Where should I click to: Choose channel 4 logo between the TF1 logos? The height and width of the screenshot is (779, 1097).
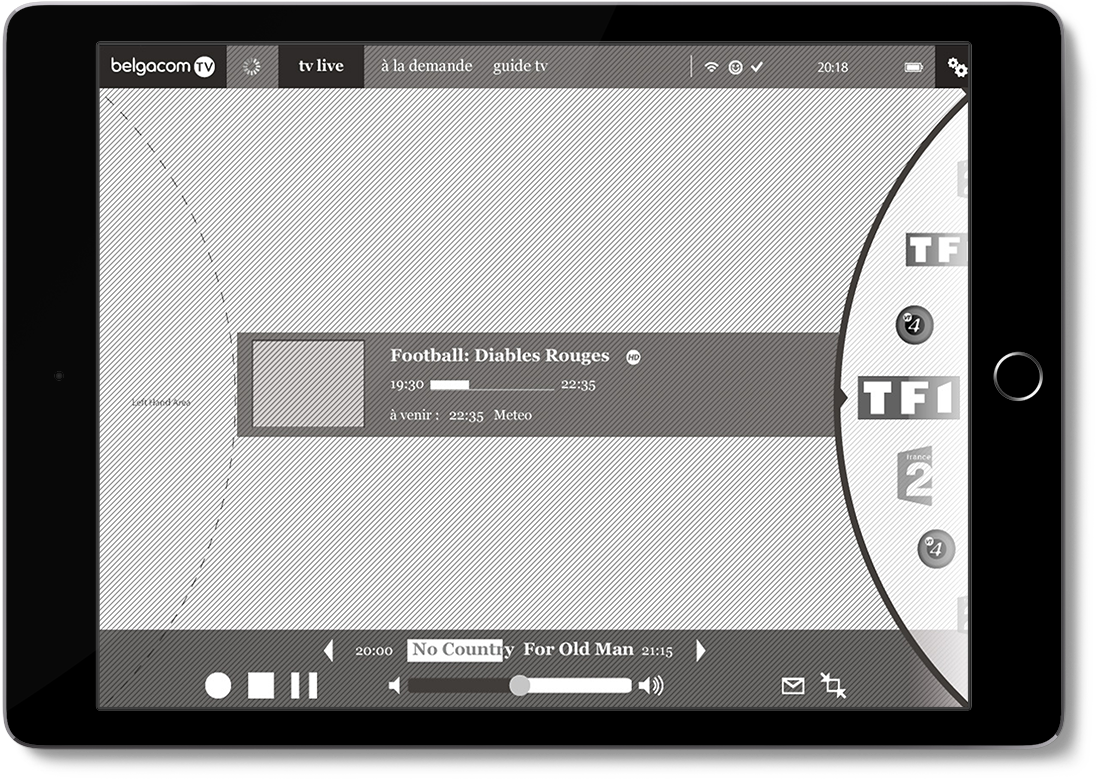click(x=914, y=325)
